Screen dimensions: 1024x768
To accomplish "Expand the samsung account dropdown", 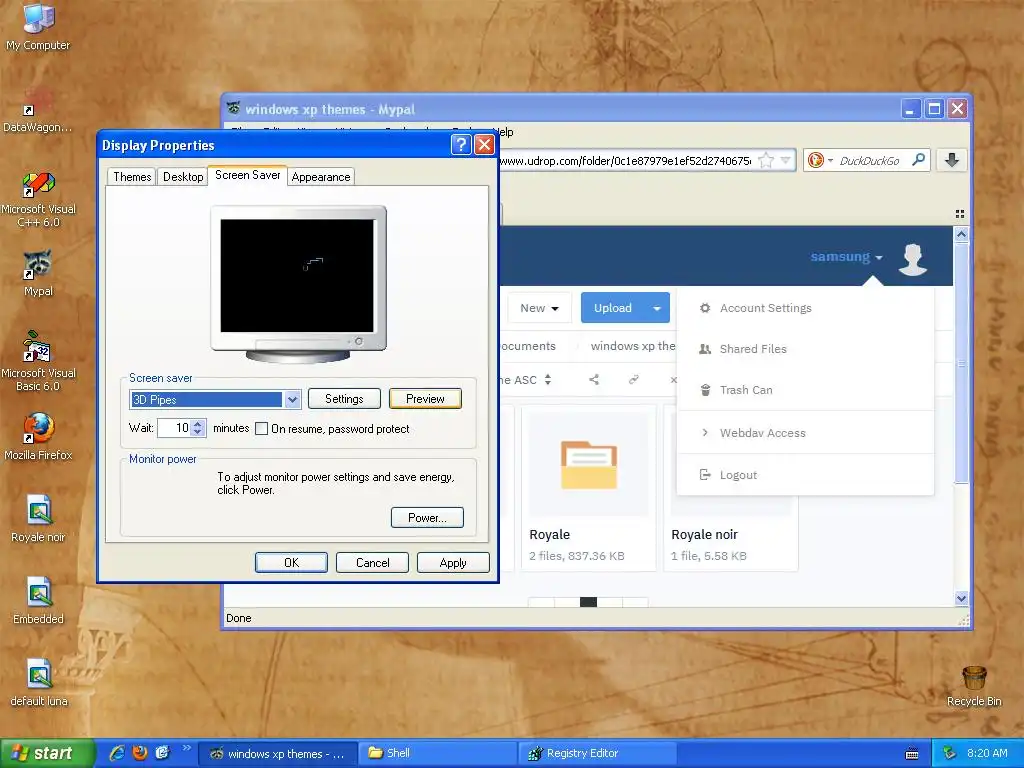I will 846,257.
